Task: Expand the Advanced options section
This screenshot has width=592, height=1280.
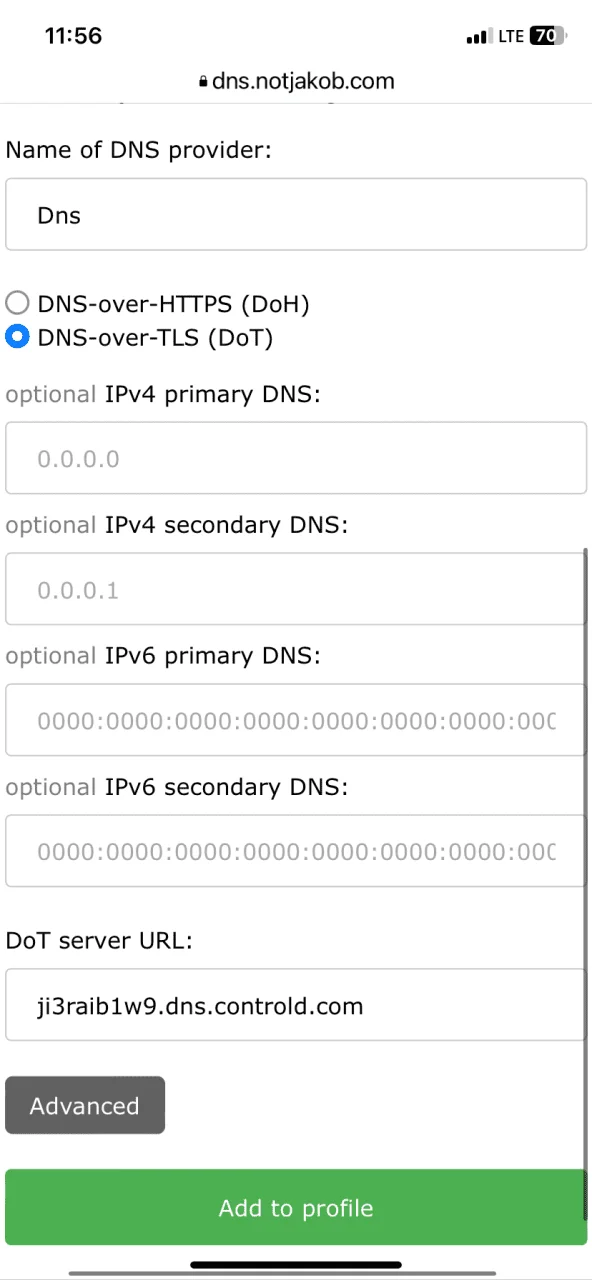Action: point(85,1105)
